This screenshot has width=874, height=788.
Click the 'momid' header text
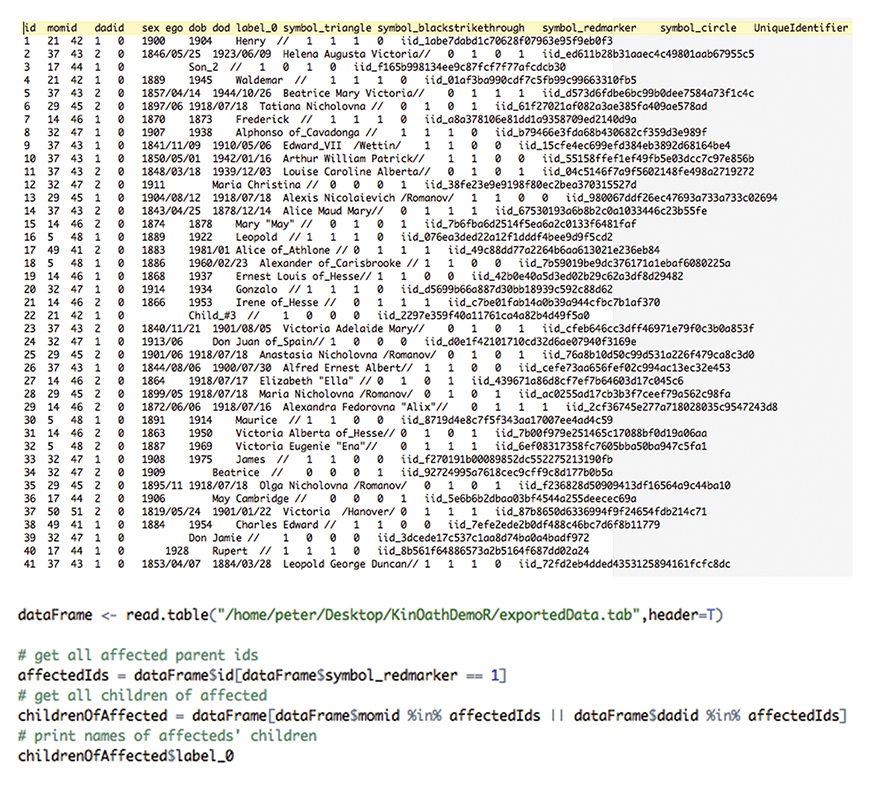(62, 28)
